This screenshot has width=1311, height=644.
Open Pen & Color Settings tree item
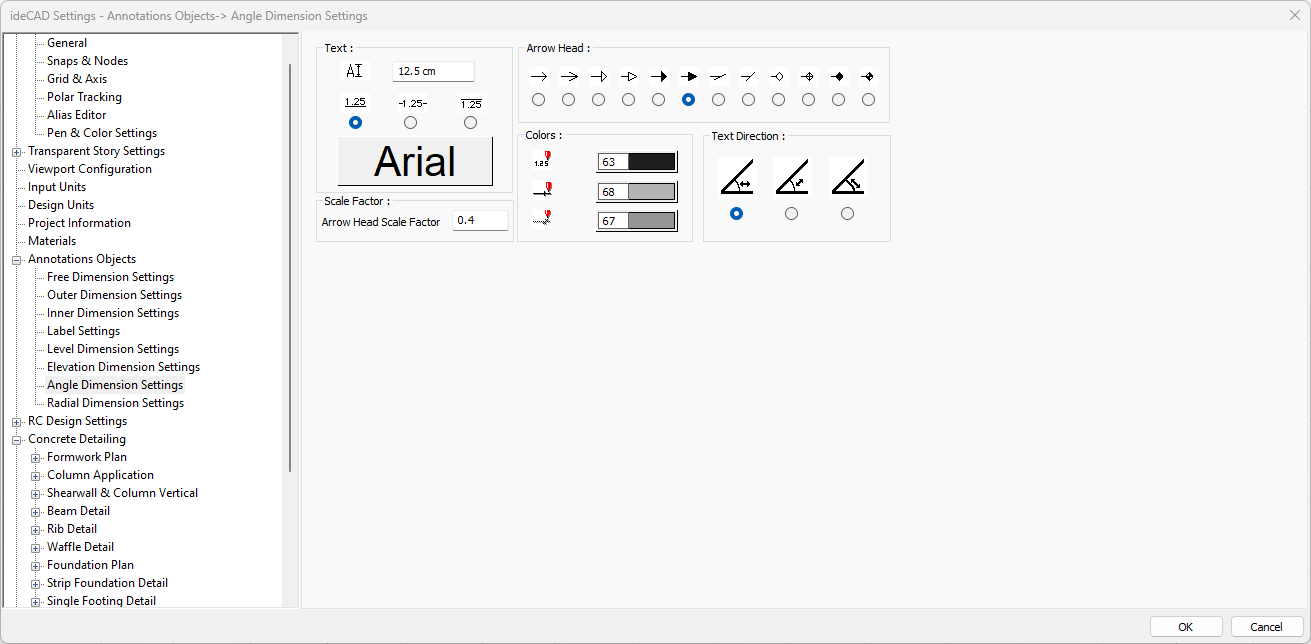click(102, 133)
